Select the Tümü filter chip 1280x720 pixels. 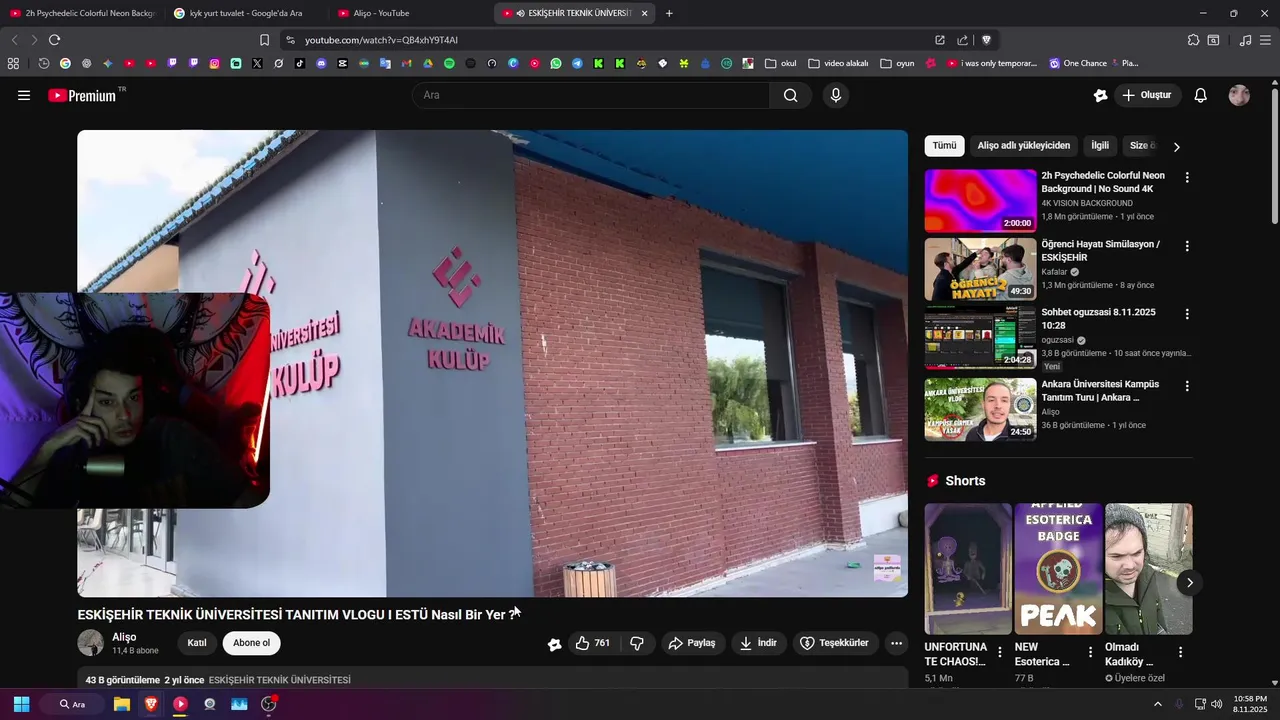point(944,146)
